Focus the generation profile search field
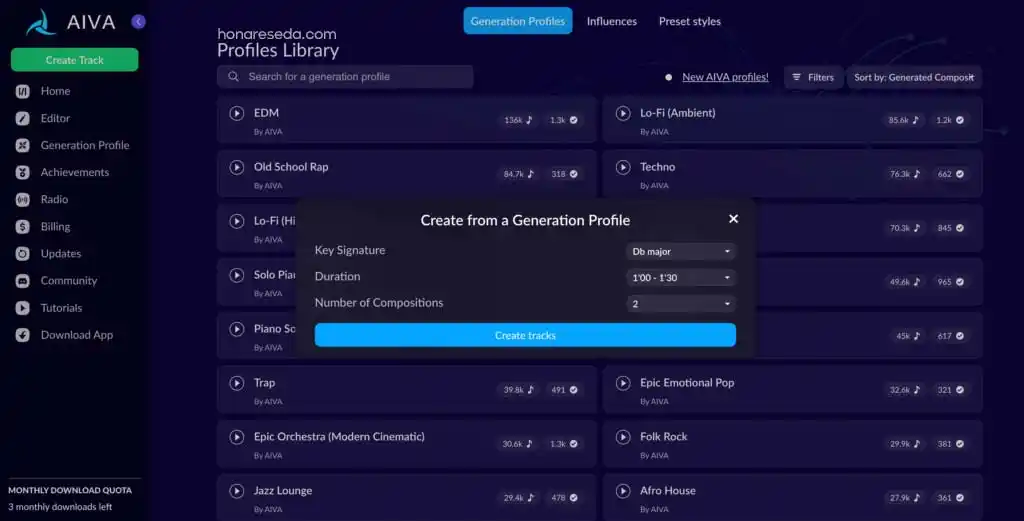 click(x=345, y=76)
